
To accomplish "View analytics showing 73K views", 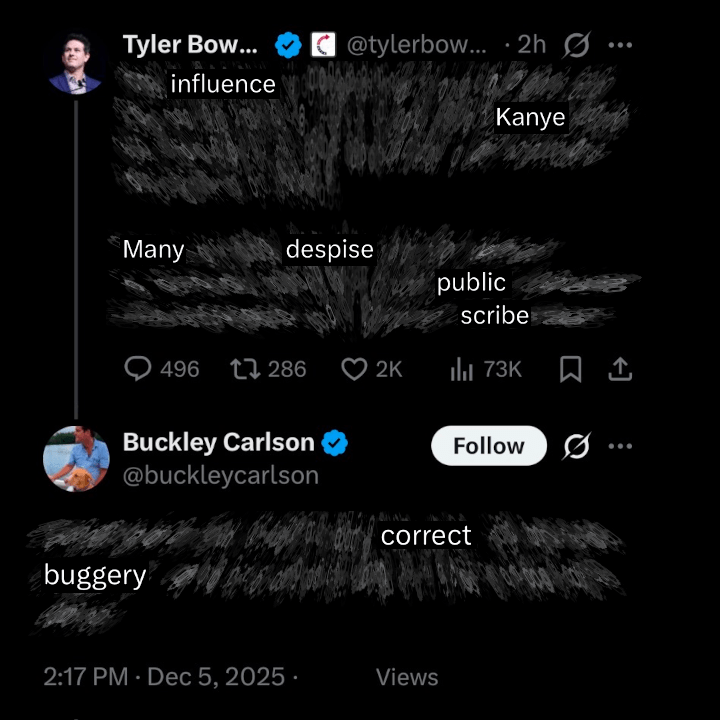I will [462, 370].
